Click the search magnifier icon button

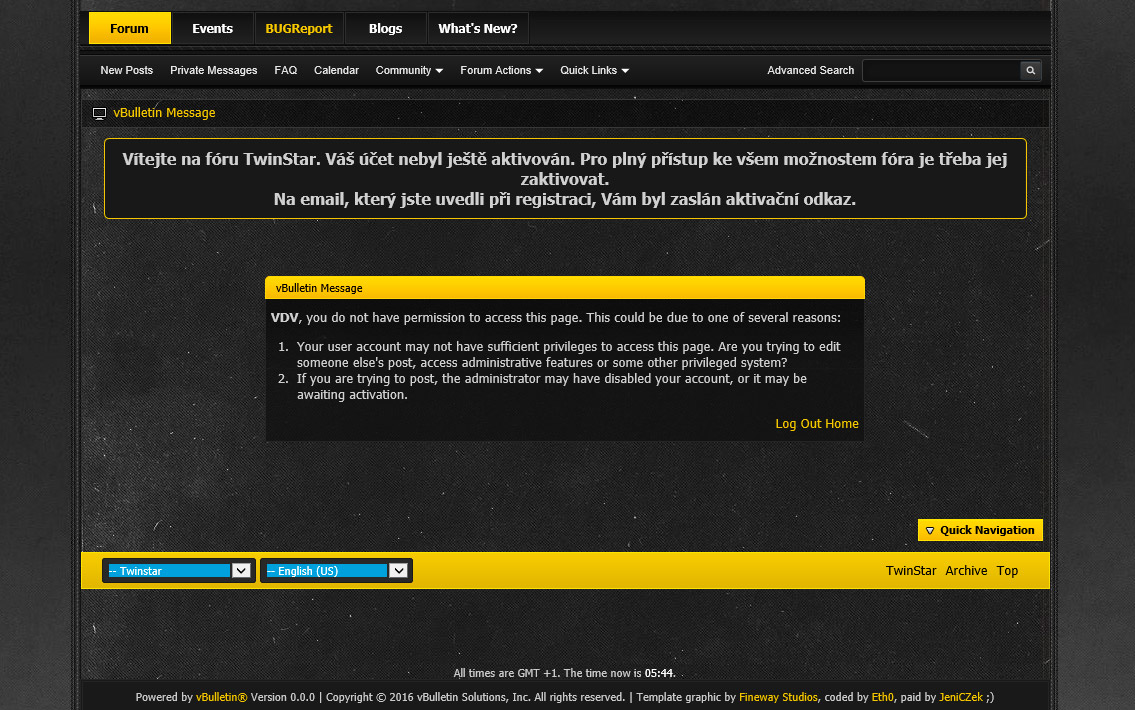tap(1030, 70)
